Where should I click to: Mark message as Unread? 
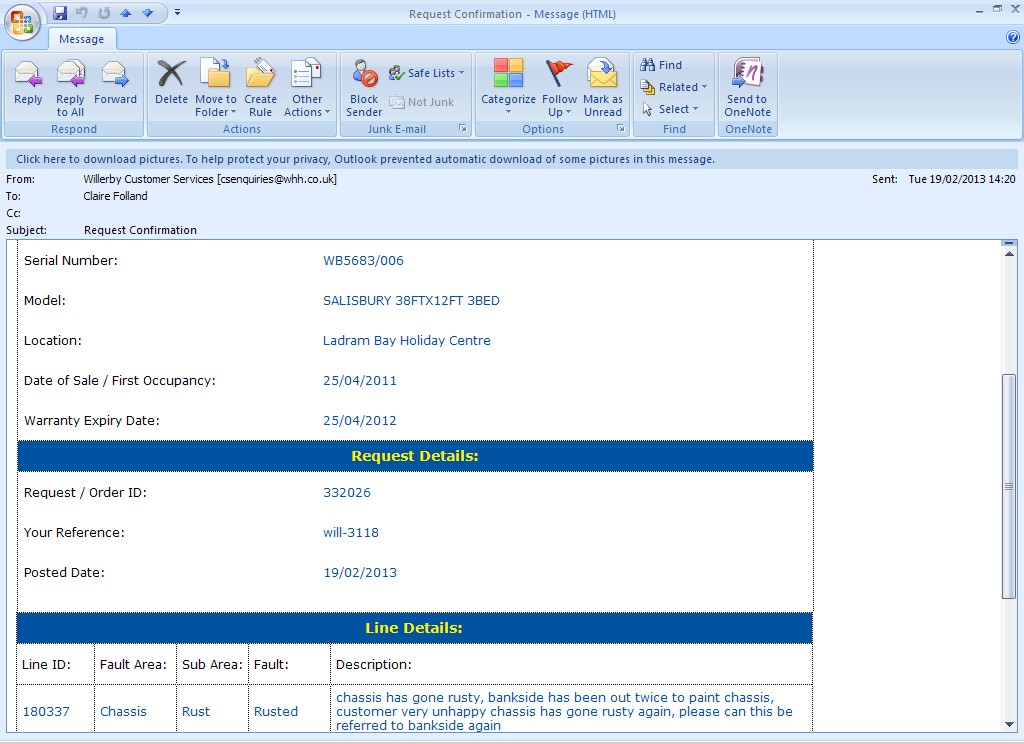(x=602, y=84)
